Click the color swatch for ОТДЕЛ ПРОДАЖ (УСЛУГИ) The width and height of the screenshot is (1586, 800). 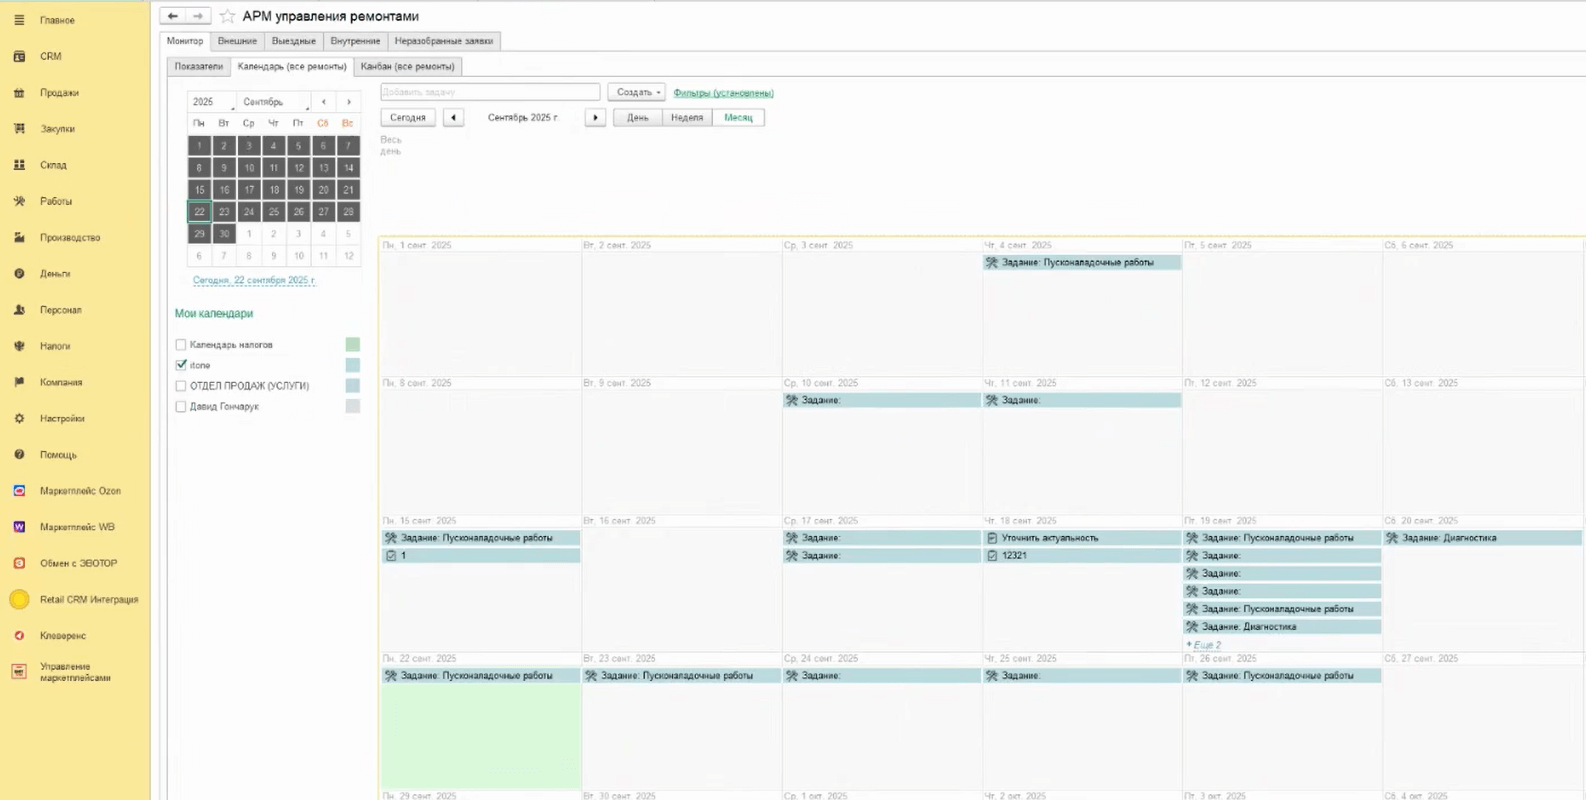point(352,386)
